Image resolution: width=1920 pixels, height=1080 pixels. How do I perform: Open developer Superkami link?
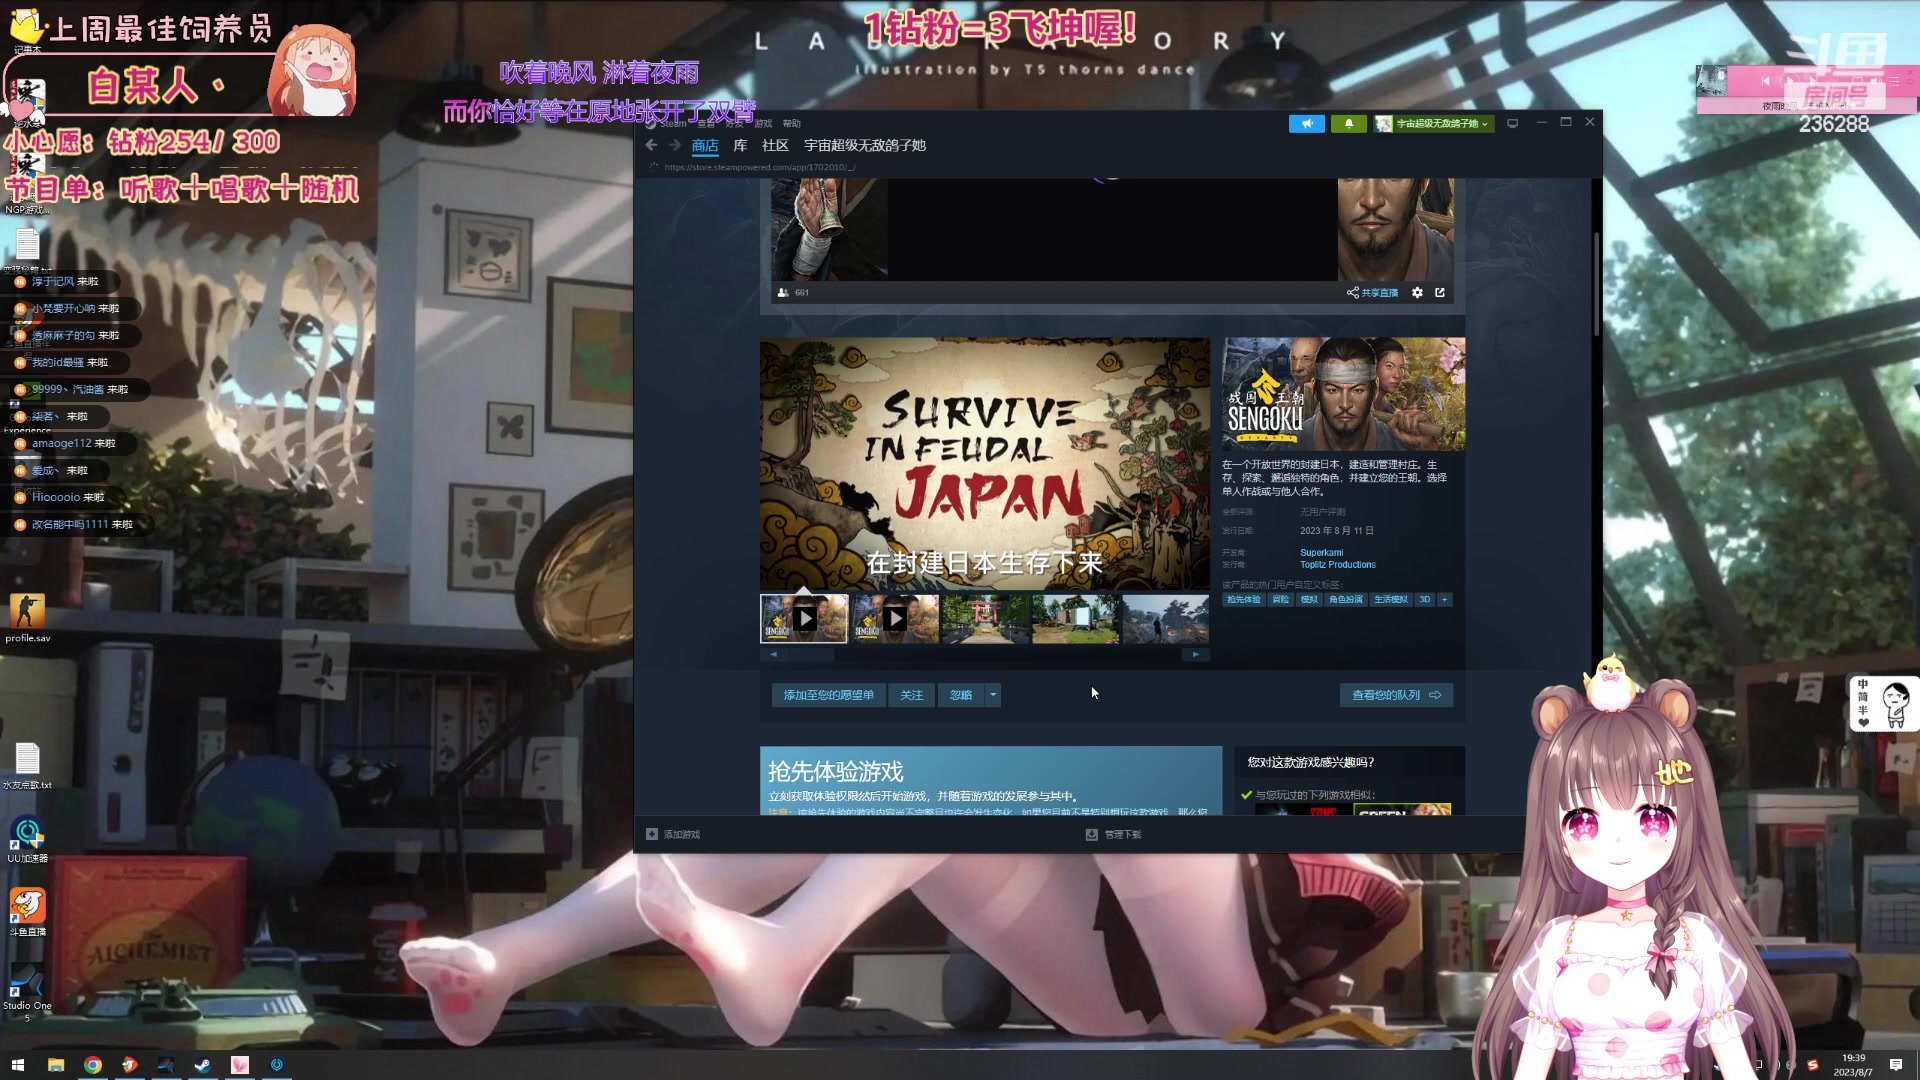1321,553
